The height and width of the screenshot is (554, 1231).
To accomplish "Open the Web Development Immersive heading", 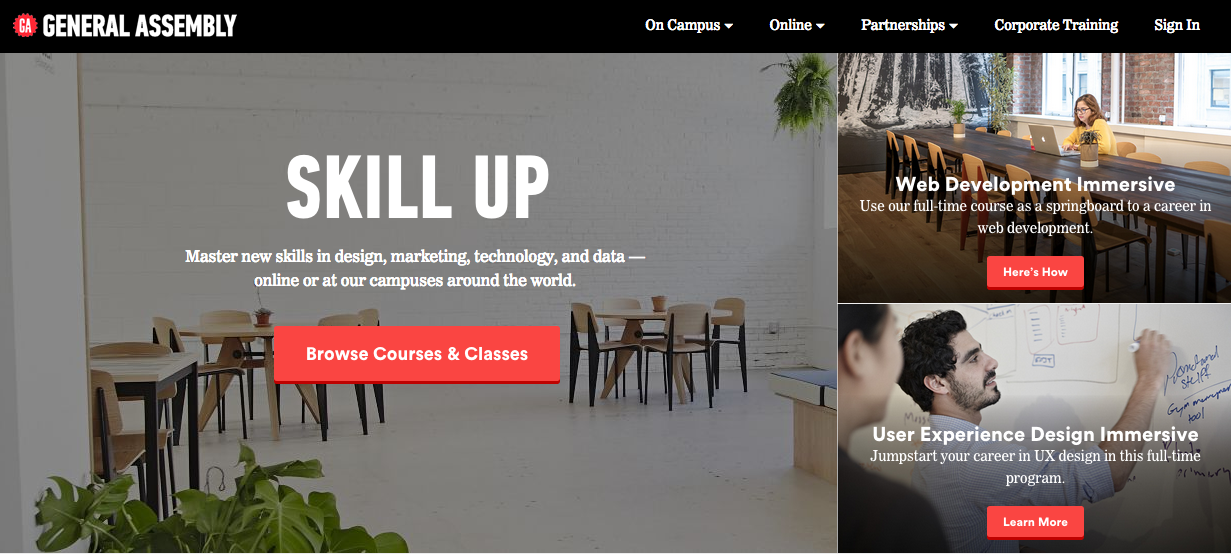I will [1035, 185].
